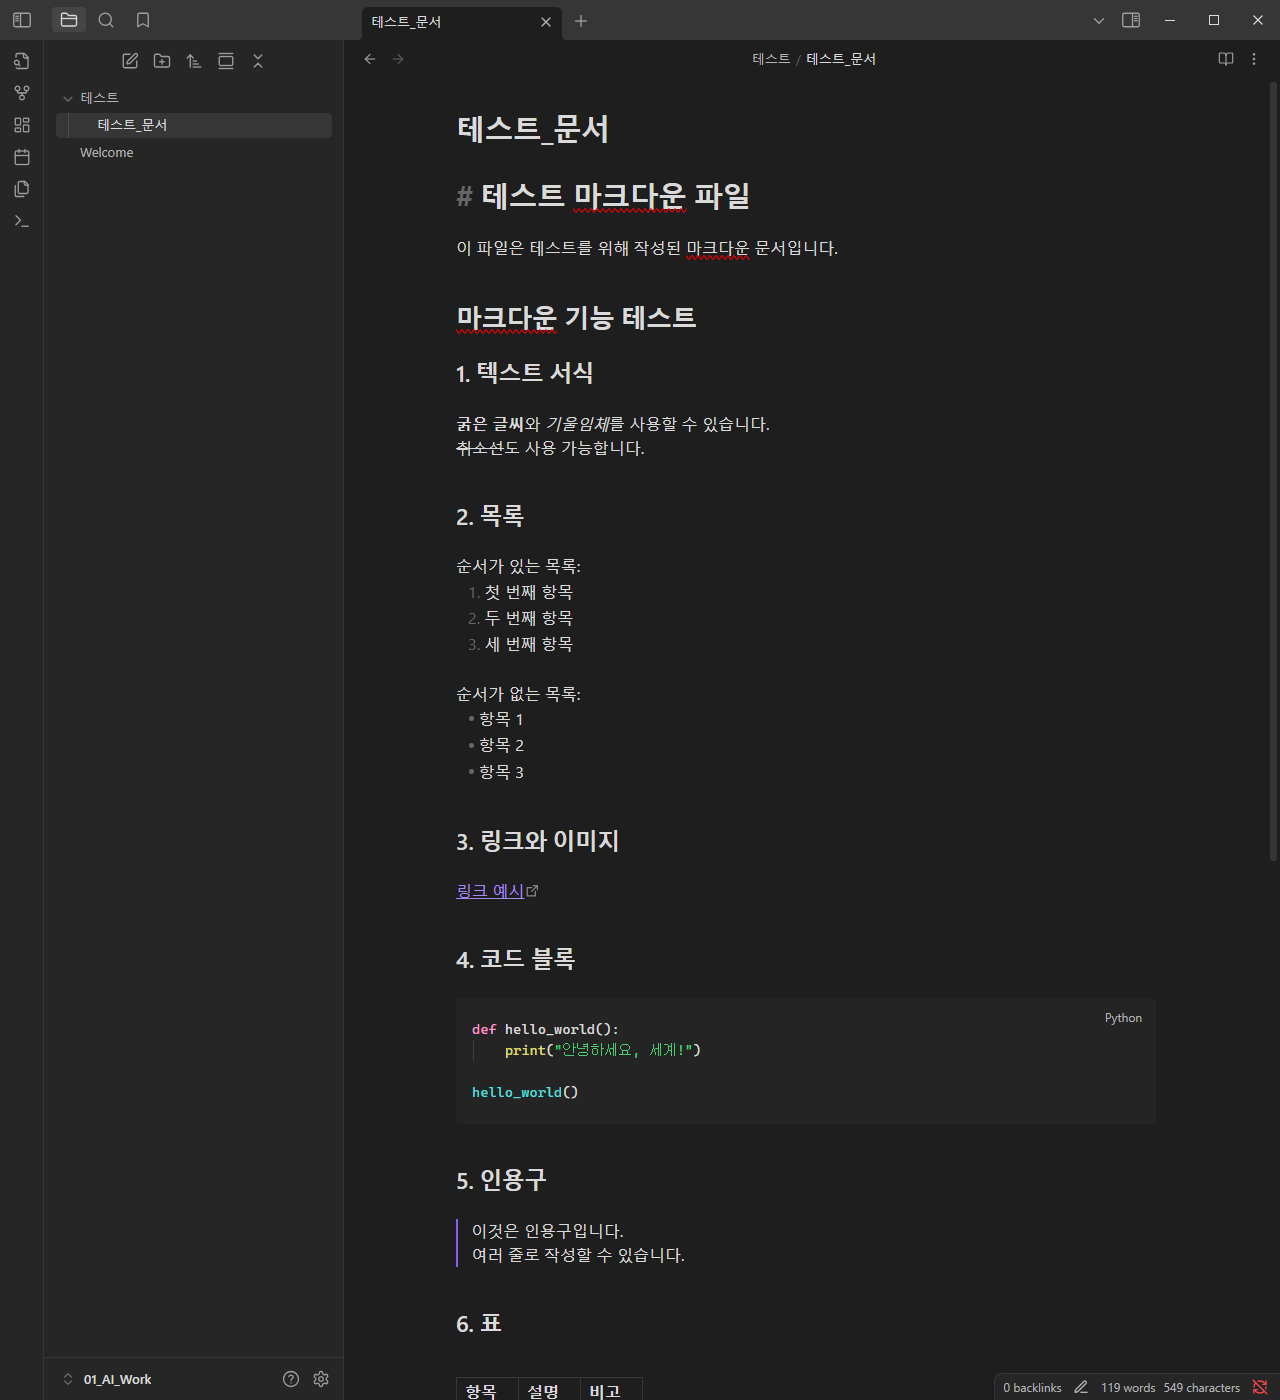Click heading 4. 코드 블록
1280x1400 pixels.
click(515, 959)
